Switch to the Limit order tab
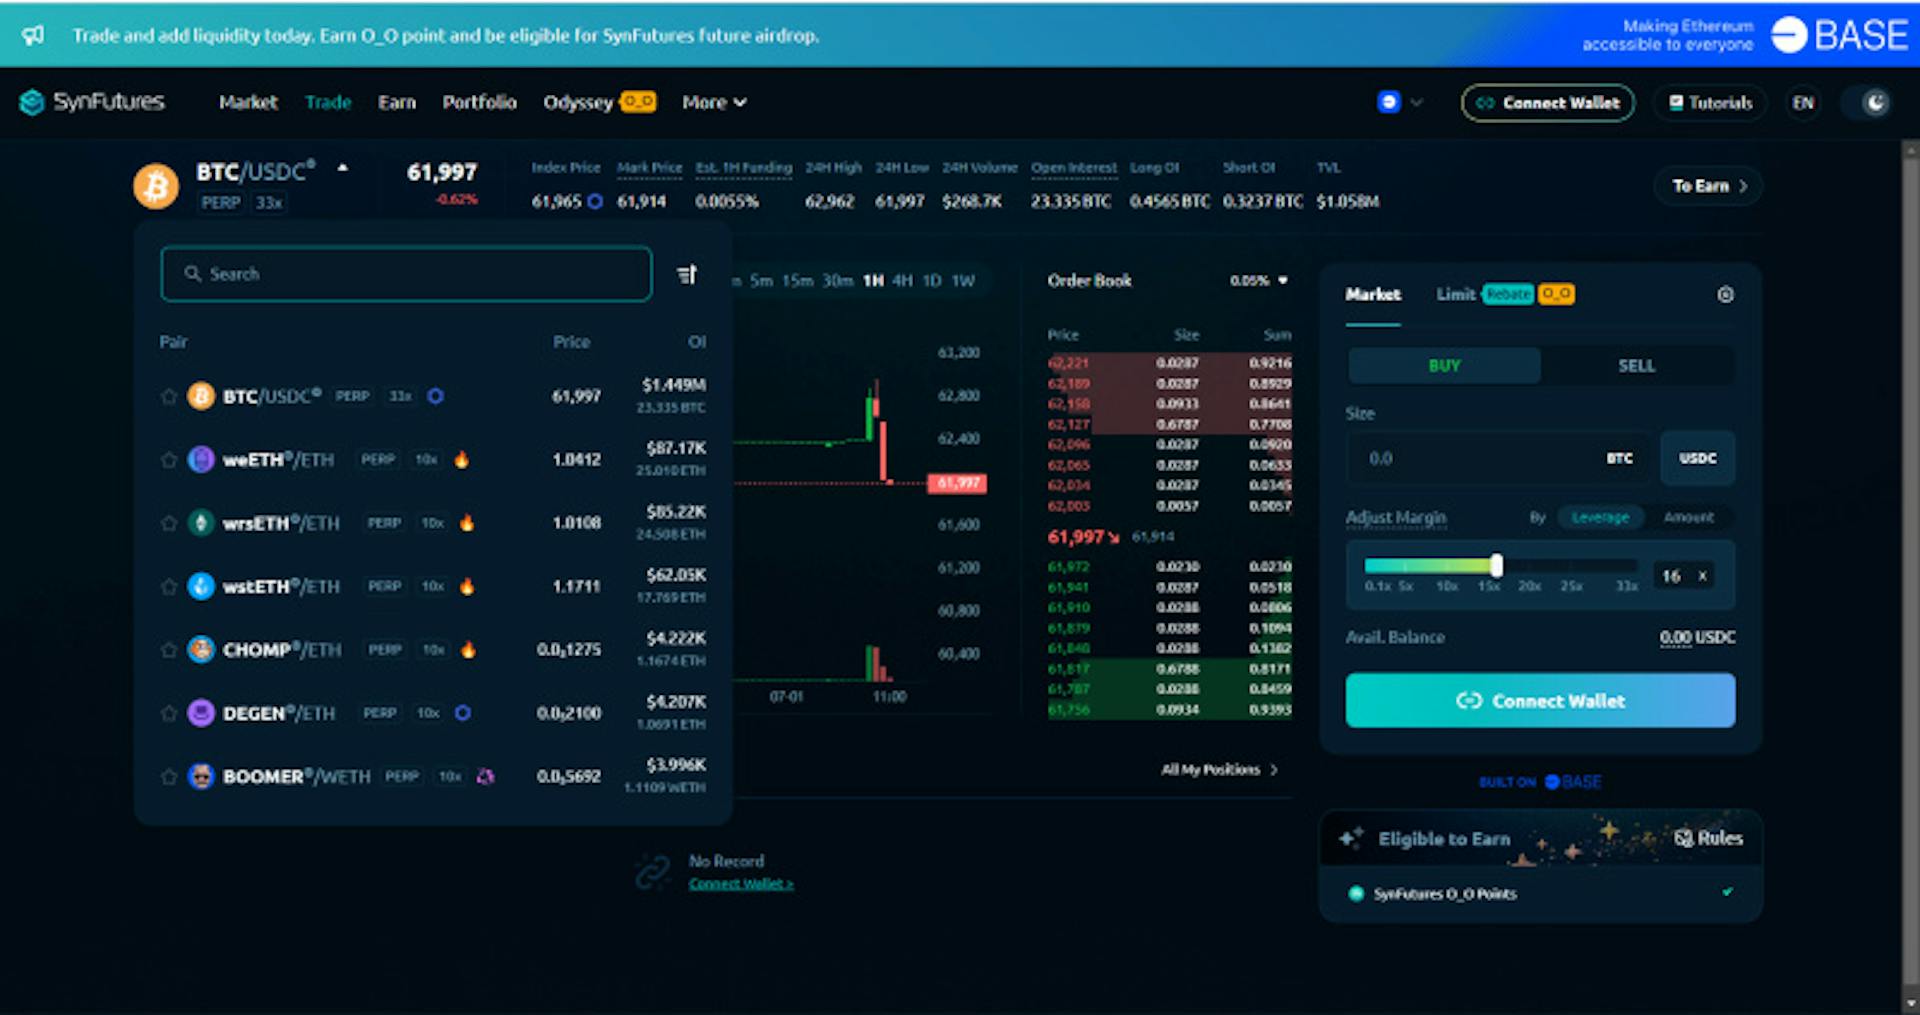 click(1455, 294)
